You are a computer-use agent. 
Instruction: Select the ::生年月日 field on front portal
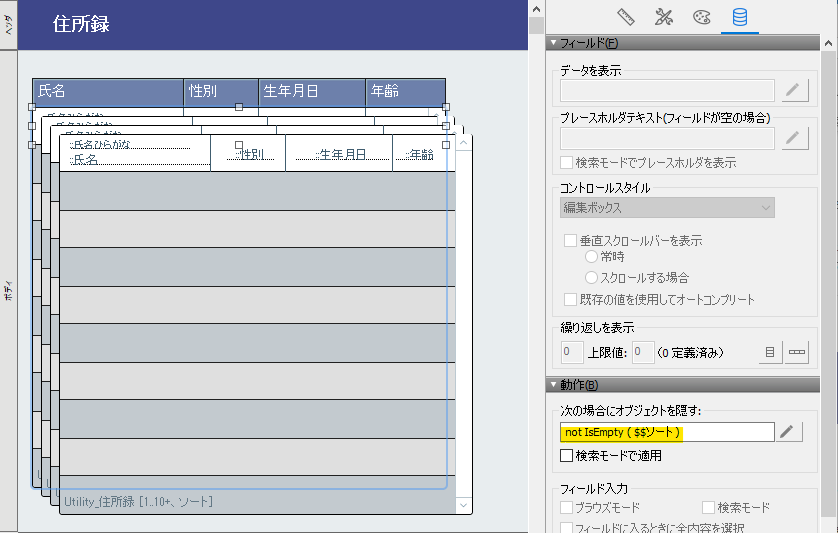(x=342, y=155)
